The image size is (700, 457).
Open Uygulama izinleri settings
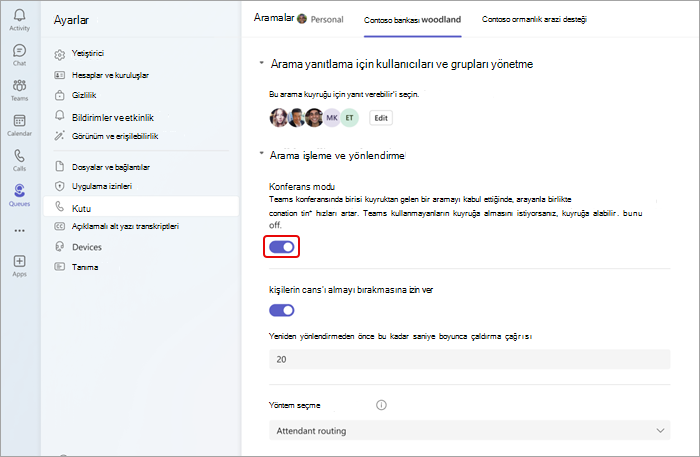point(102,186)
